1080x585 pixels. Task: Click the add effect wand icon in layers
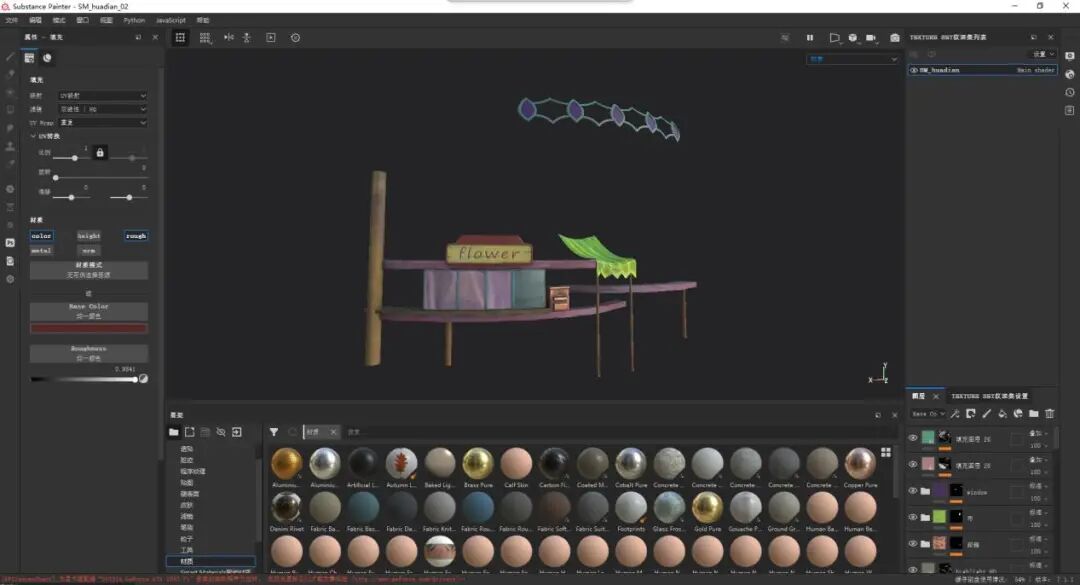click(955, 413)
